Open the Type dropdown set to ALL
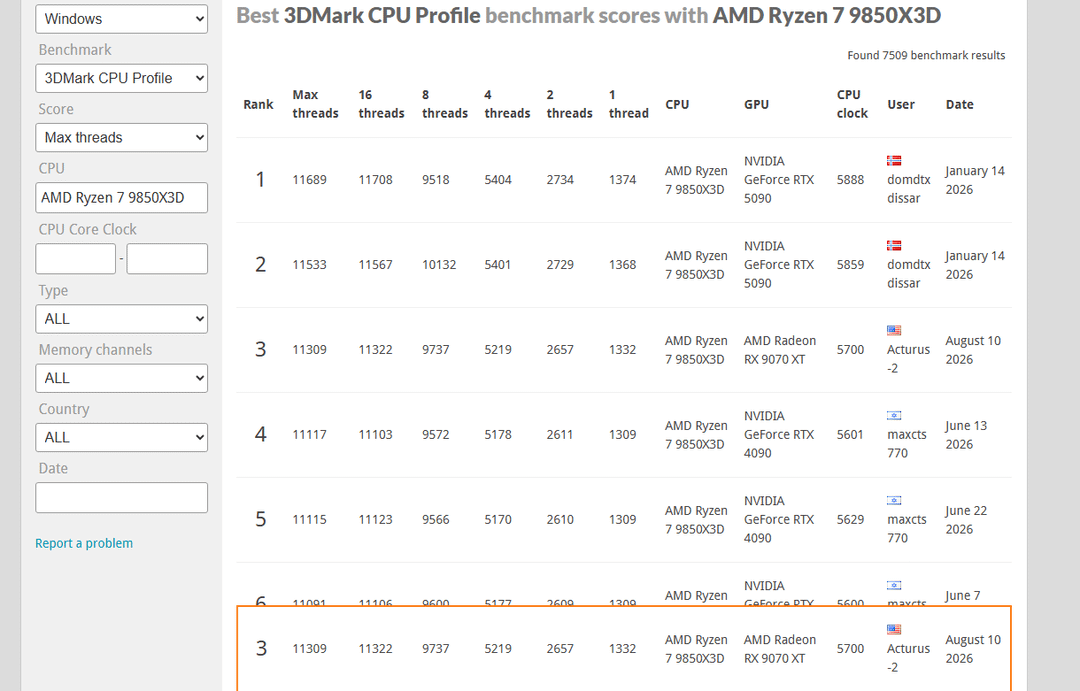Viewport: 1080px width, 691px height. (121, 319)
